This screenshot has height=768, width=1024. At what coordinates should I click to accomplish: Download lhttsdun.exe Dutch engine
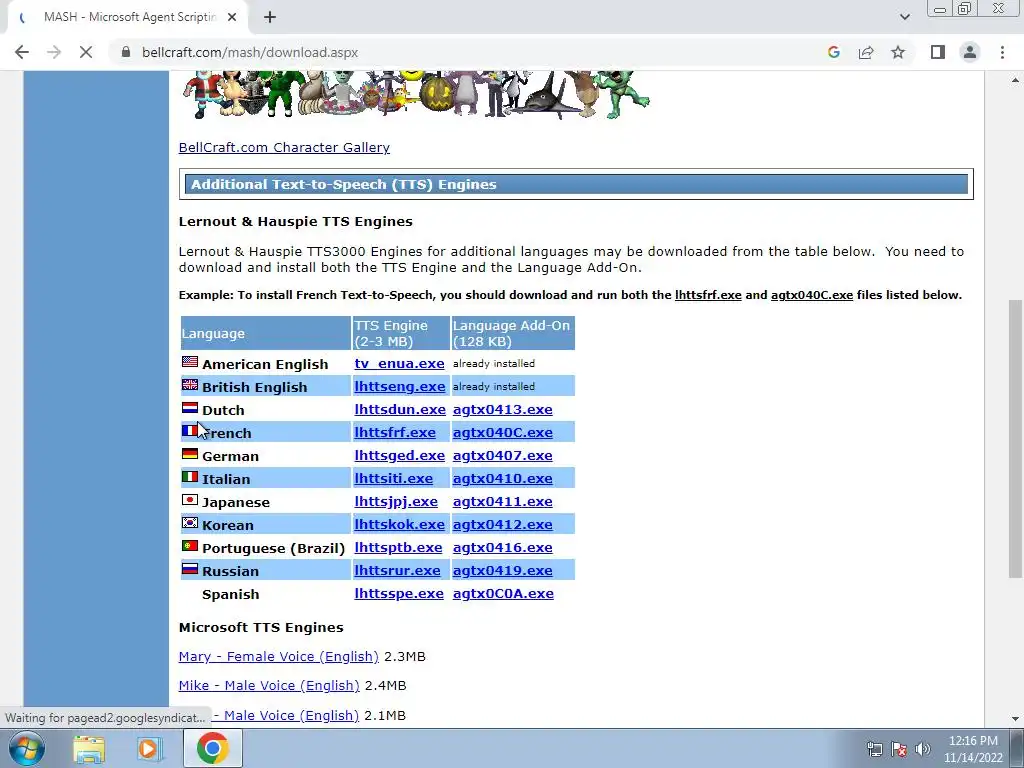(400, 409)
